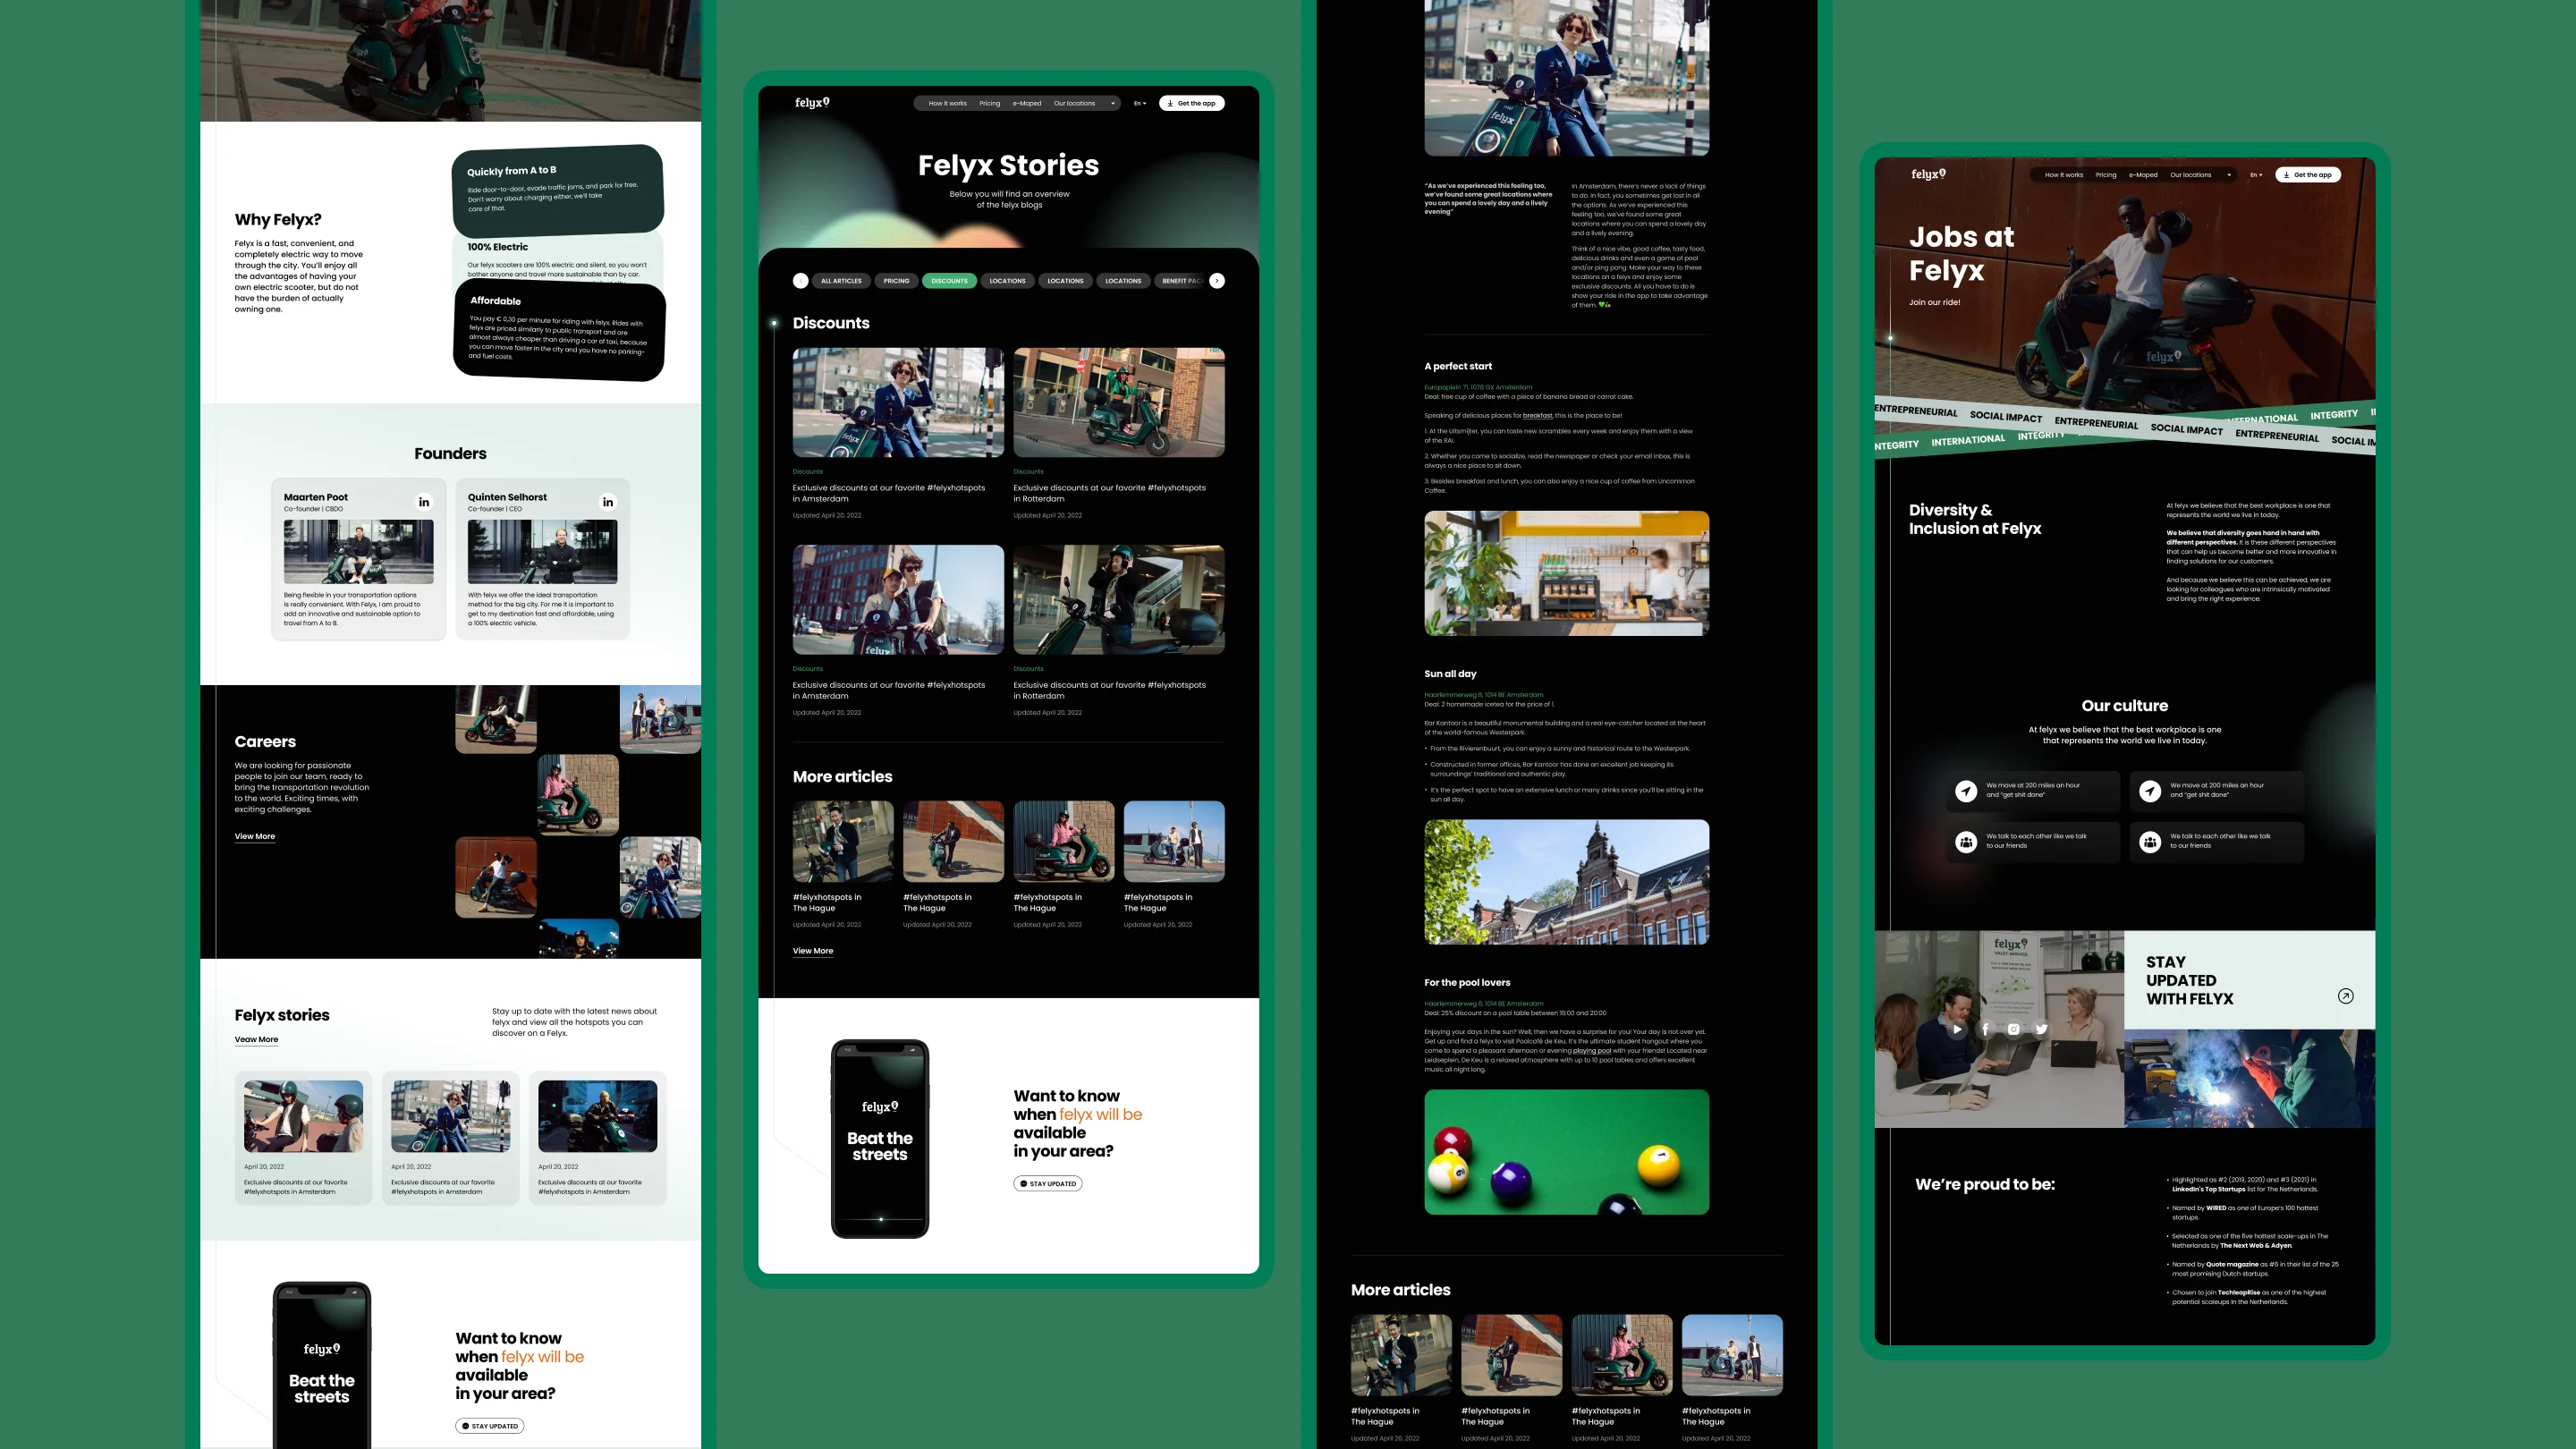Open the welding photo on the Jobs page
2576x1449 pixels.
tap(2249, 1078)
